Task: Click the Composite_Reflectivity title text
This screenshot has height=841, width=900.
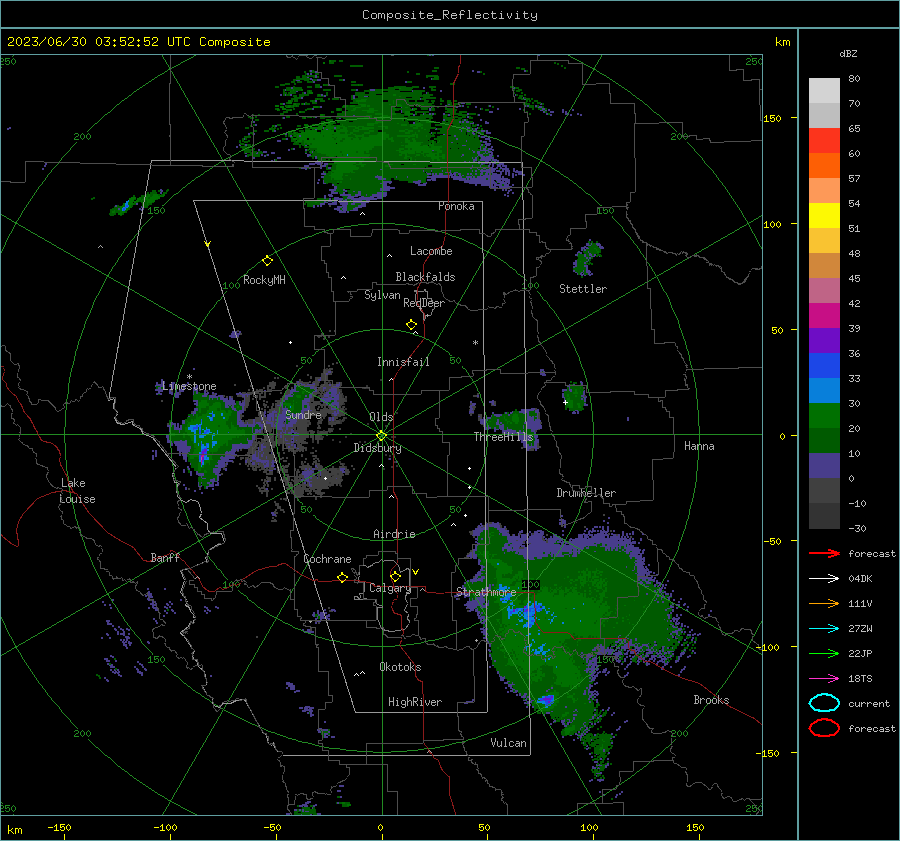Action: point(449,15)
